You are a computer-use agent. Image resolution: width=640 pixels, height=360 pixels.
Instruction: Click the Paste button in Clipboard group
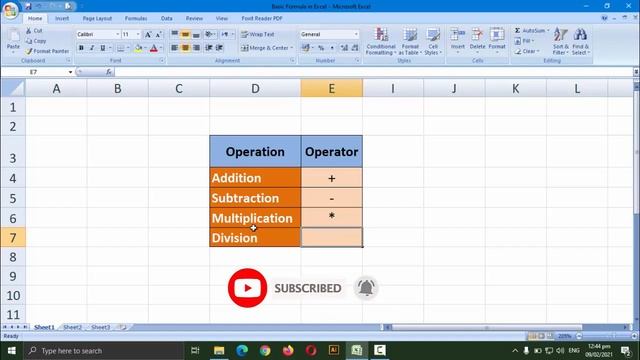coord(13,40)
